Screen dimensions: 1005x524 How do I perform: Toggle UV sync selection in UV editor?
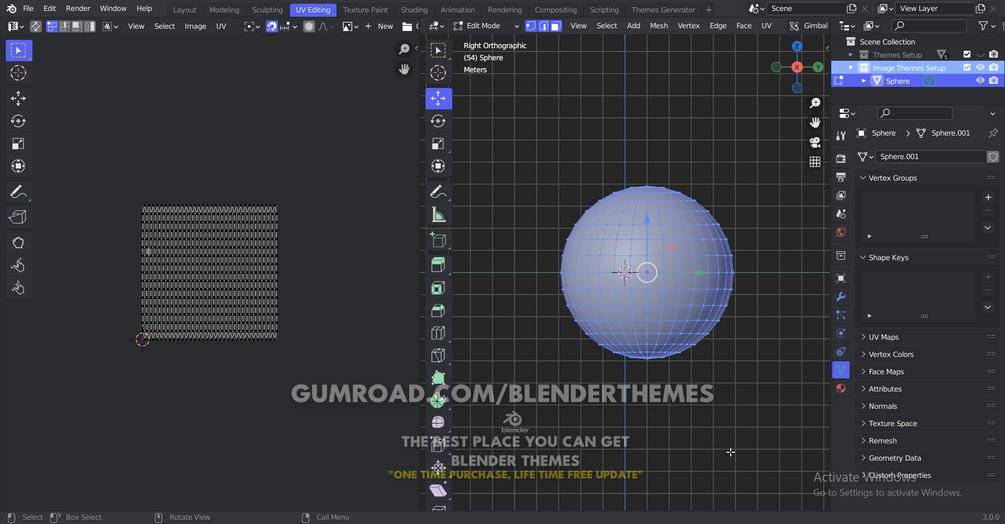tap(36, 26)
